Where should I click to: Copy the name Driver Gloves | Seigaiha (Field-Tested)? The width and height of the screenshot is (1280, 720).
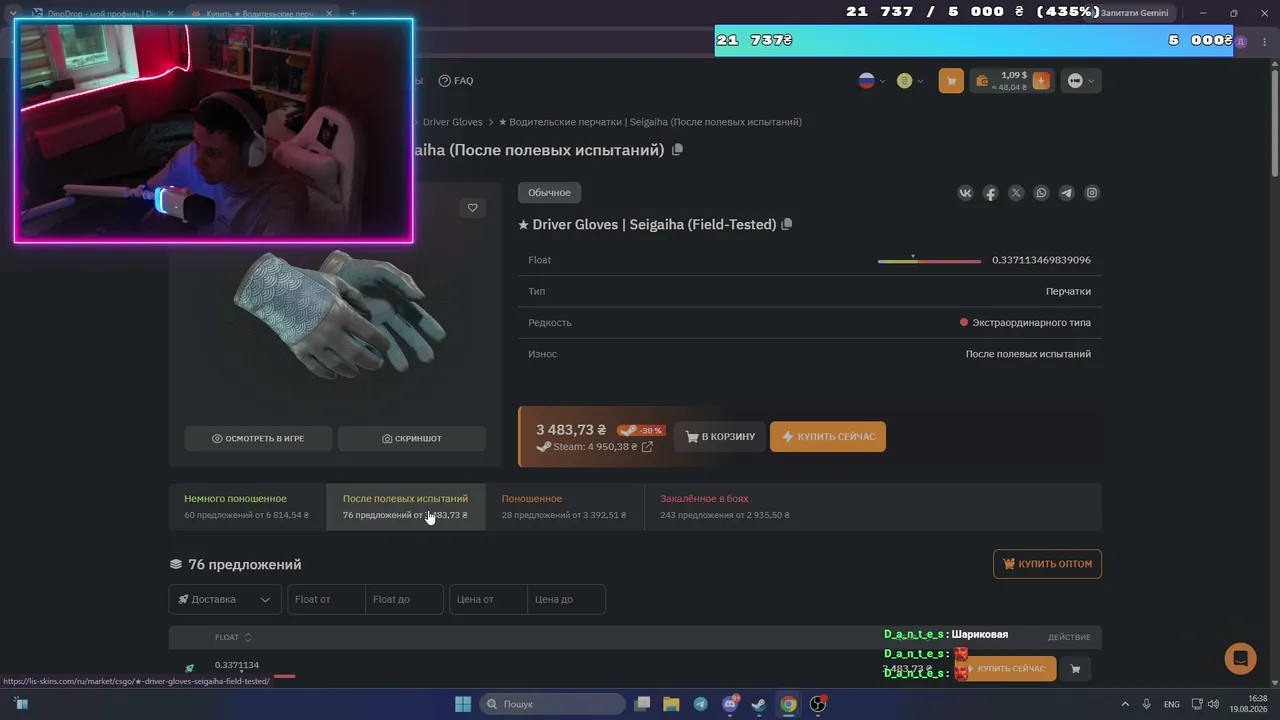(x=787, y=225)
